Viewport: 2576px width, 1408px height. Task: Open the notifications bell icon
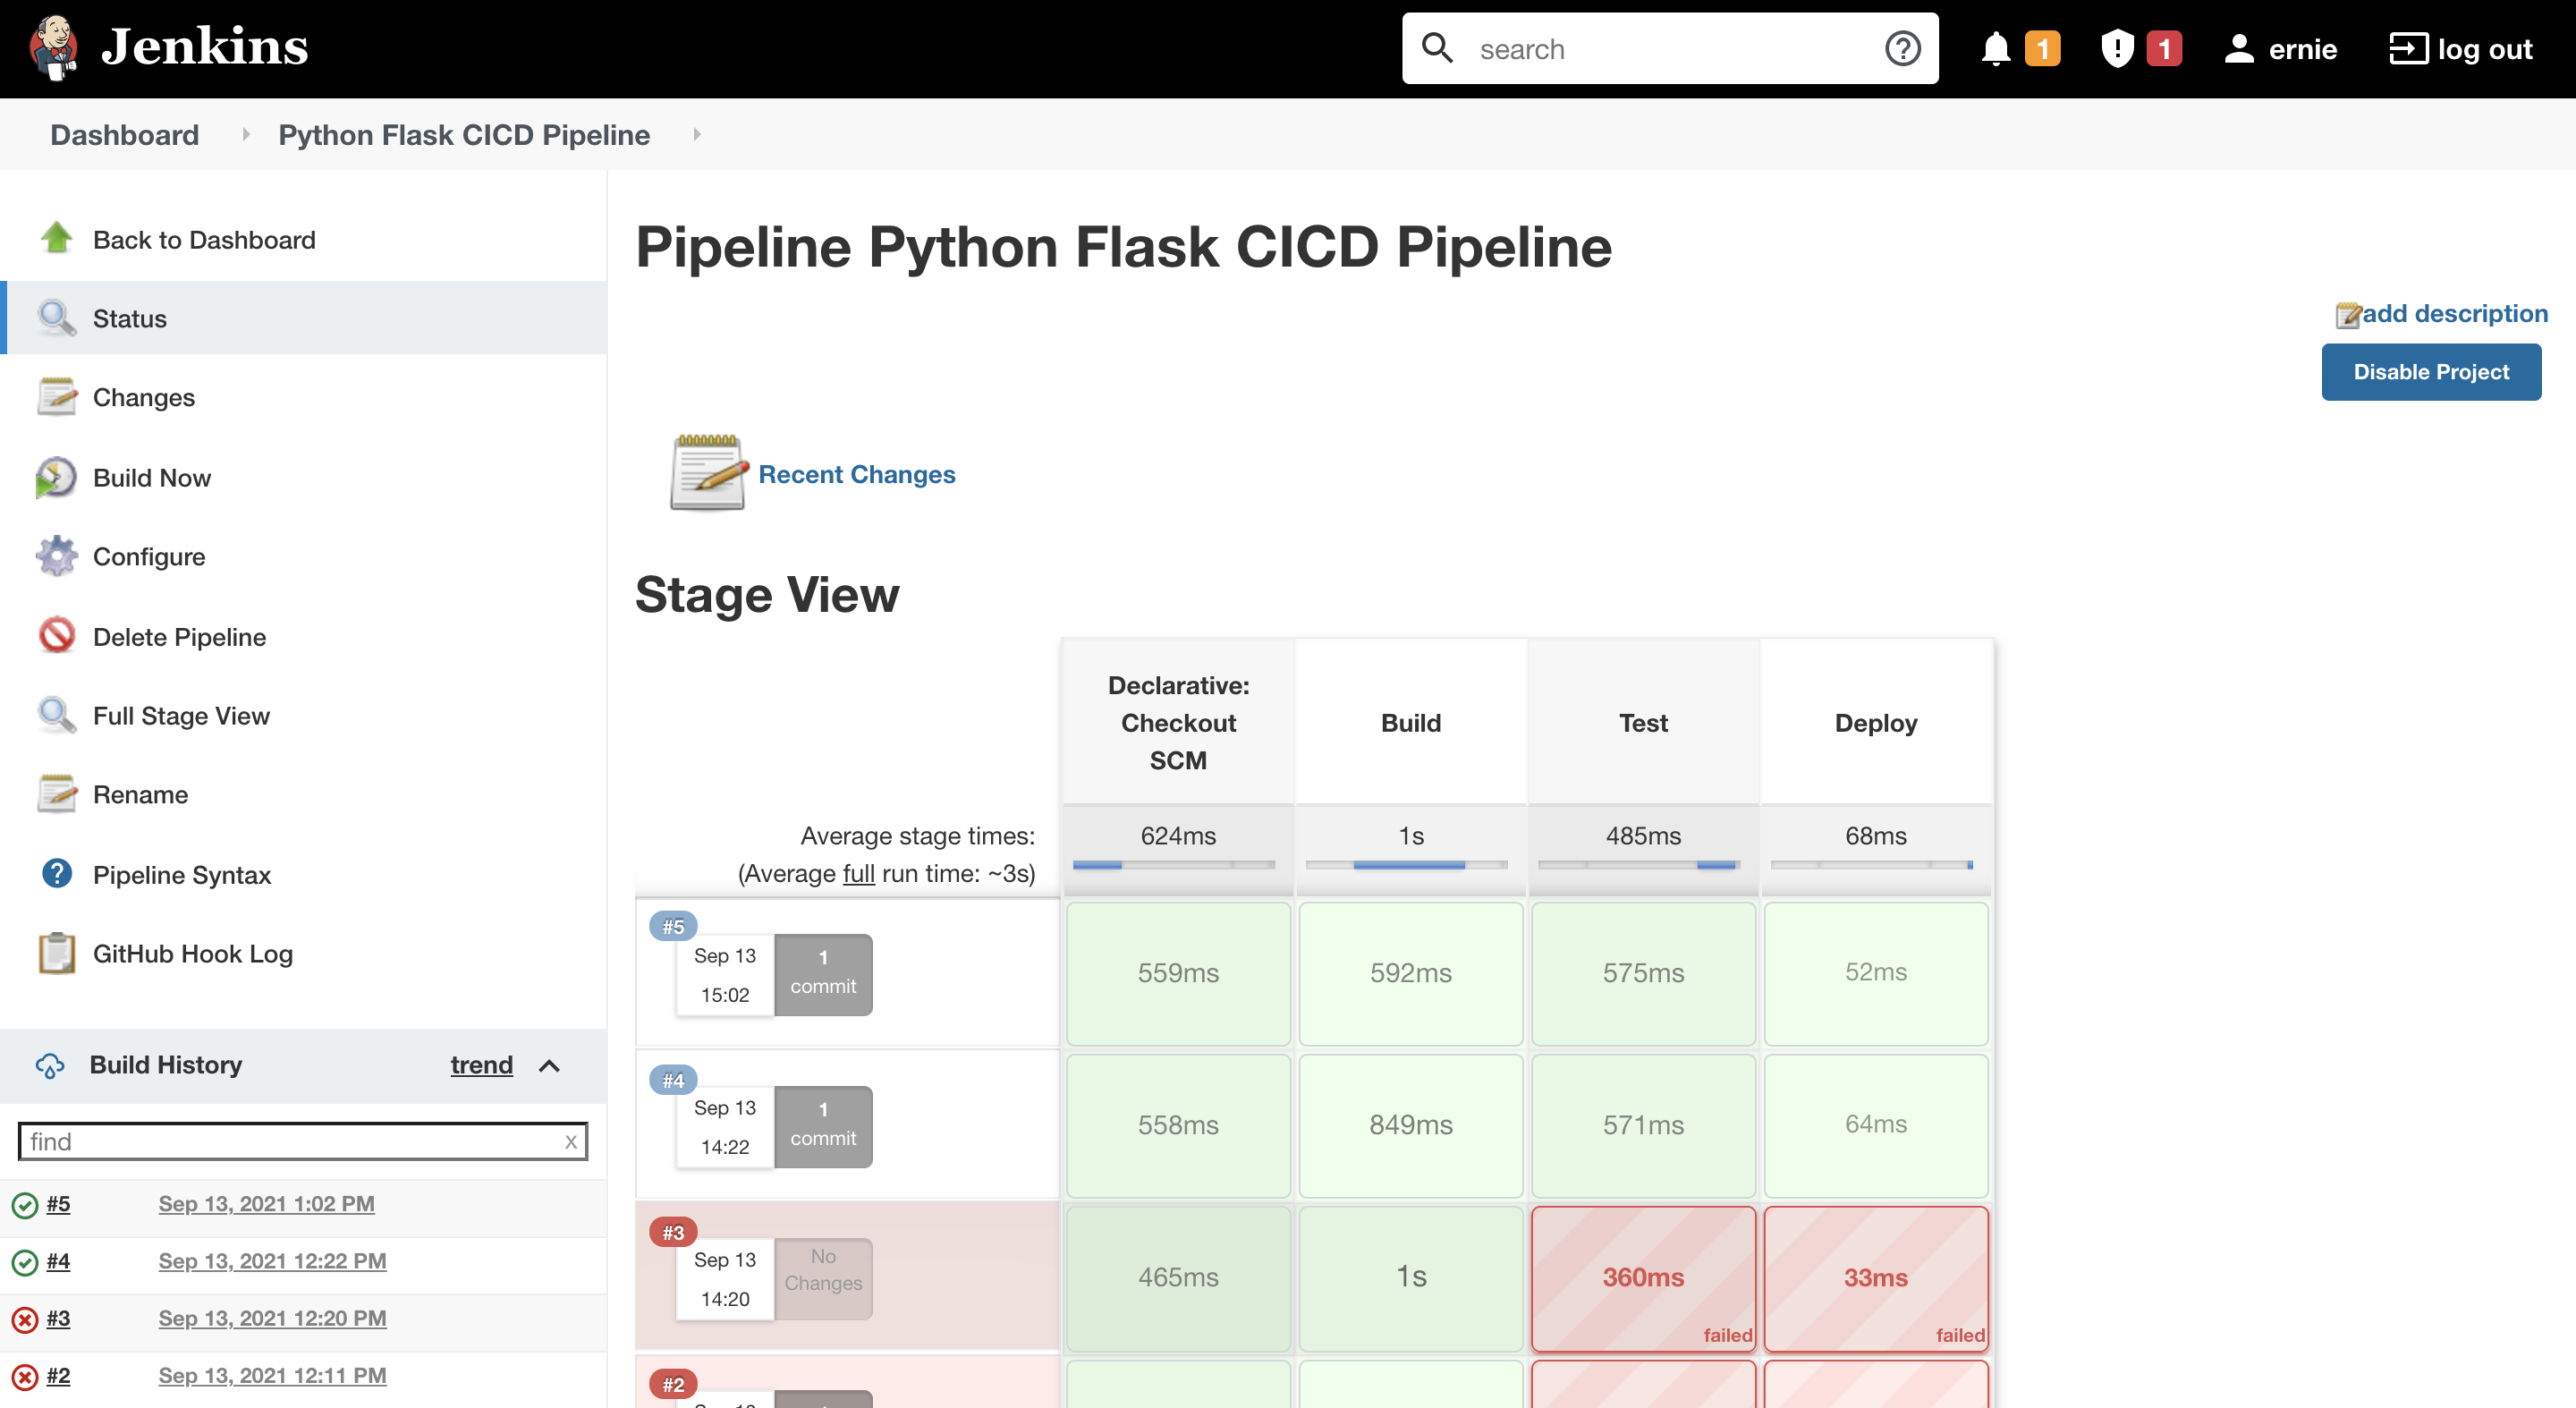pyautogui.click(x=1995, y=49)
